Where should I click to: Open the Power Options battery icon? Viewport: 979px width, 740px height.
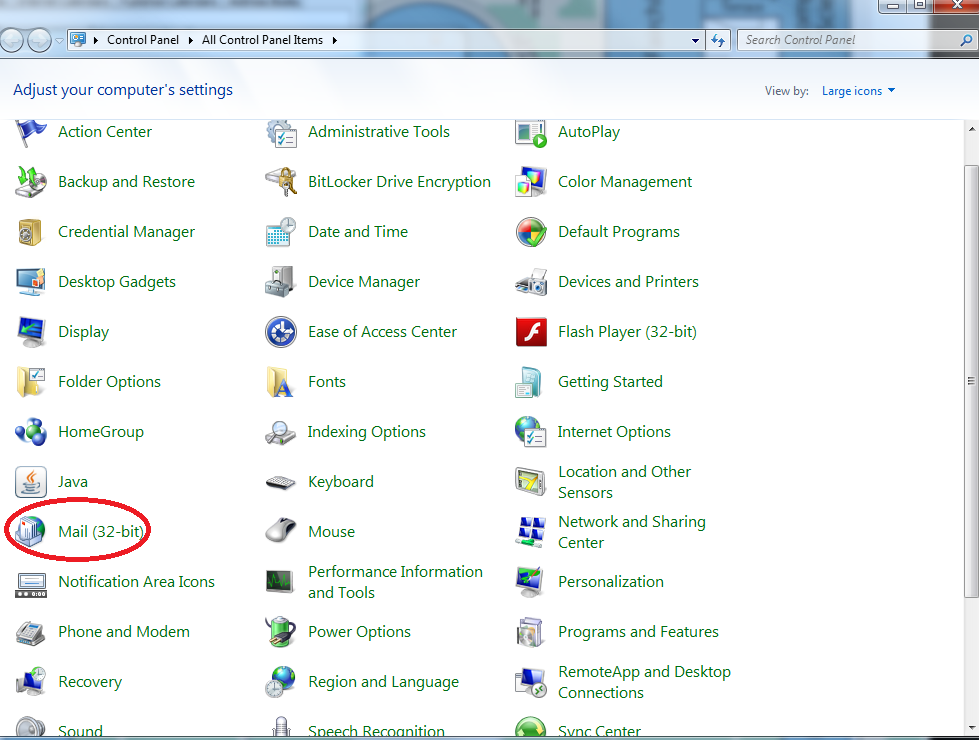[281, 632]
